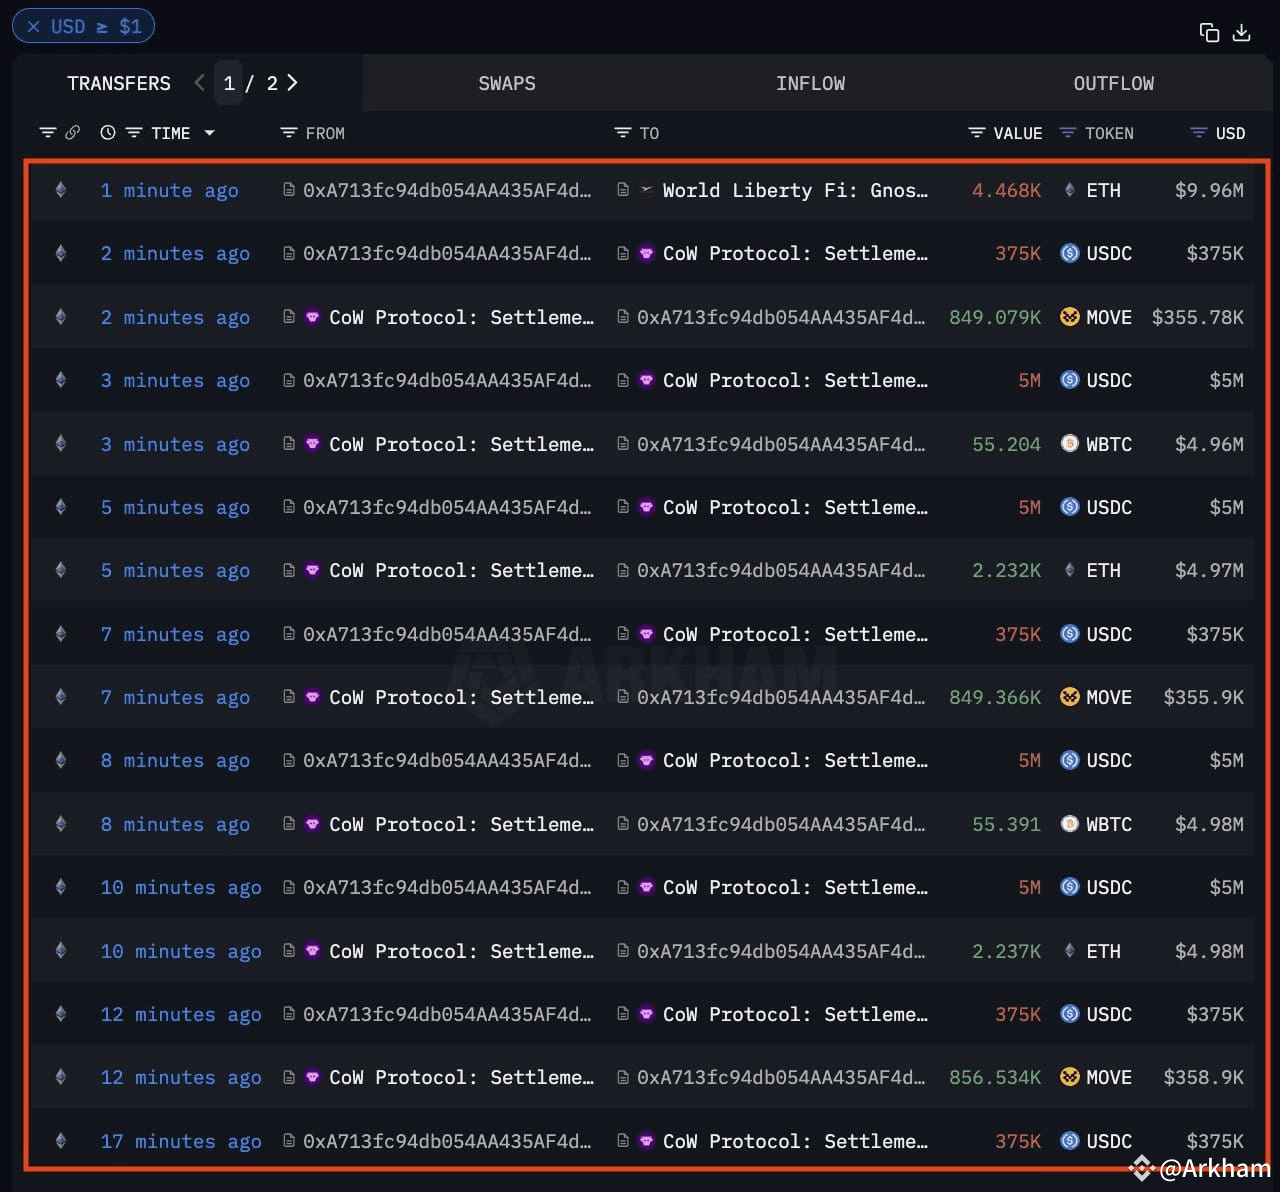Open the INFLOW tab

(810, 84)
